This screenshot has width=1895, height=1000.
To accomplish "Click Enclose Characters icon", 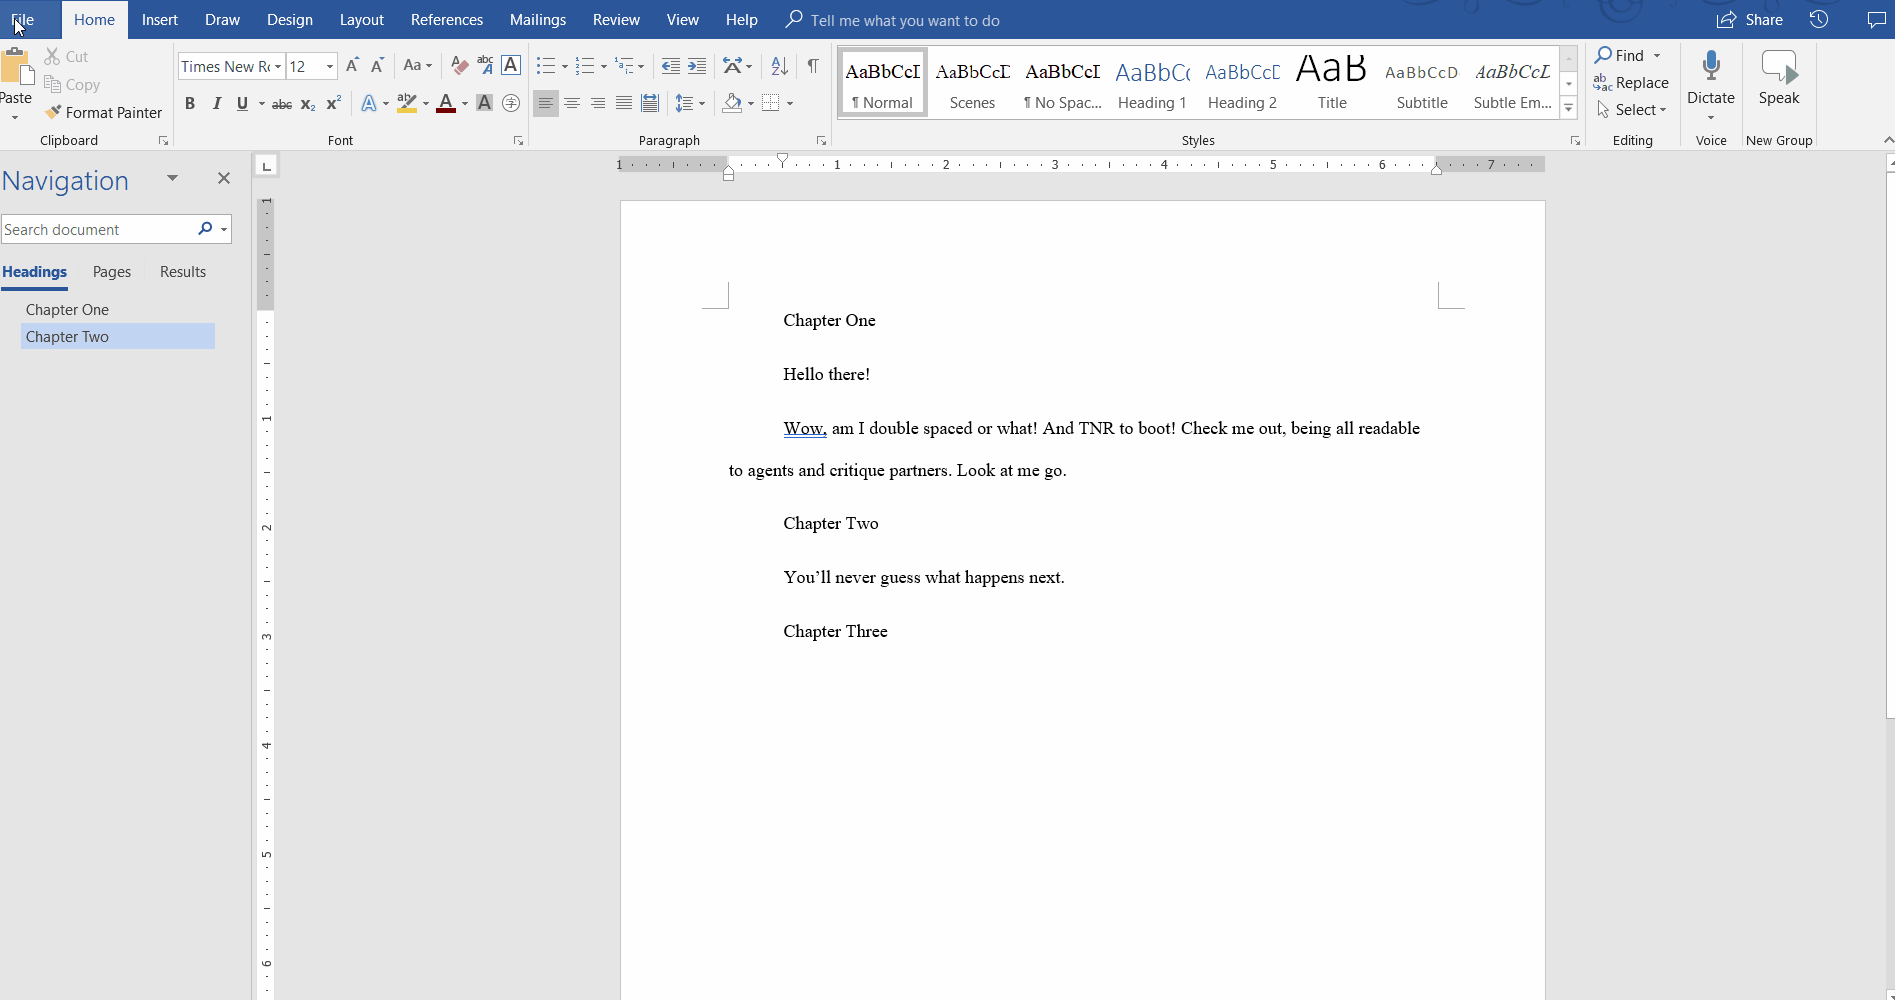I will pos(511,103).
